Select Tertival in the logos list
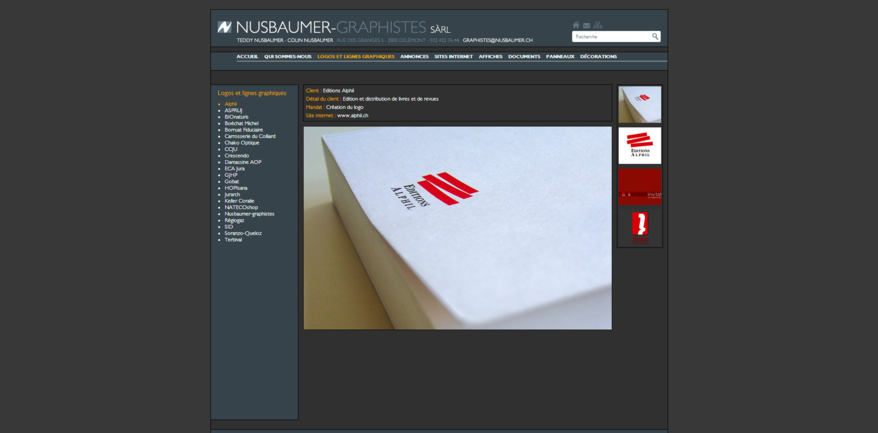Screen dimensions: 878x433 [233, 240]
